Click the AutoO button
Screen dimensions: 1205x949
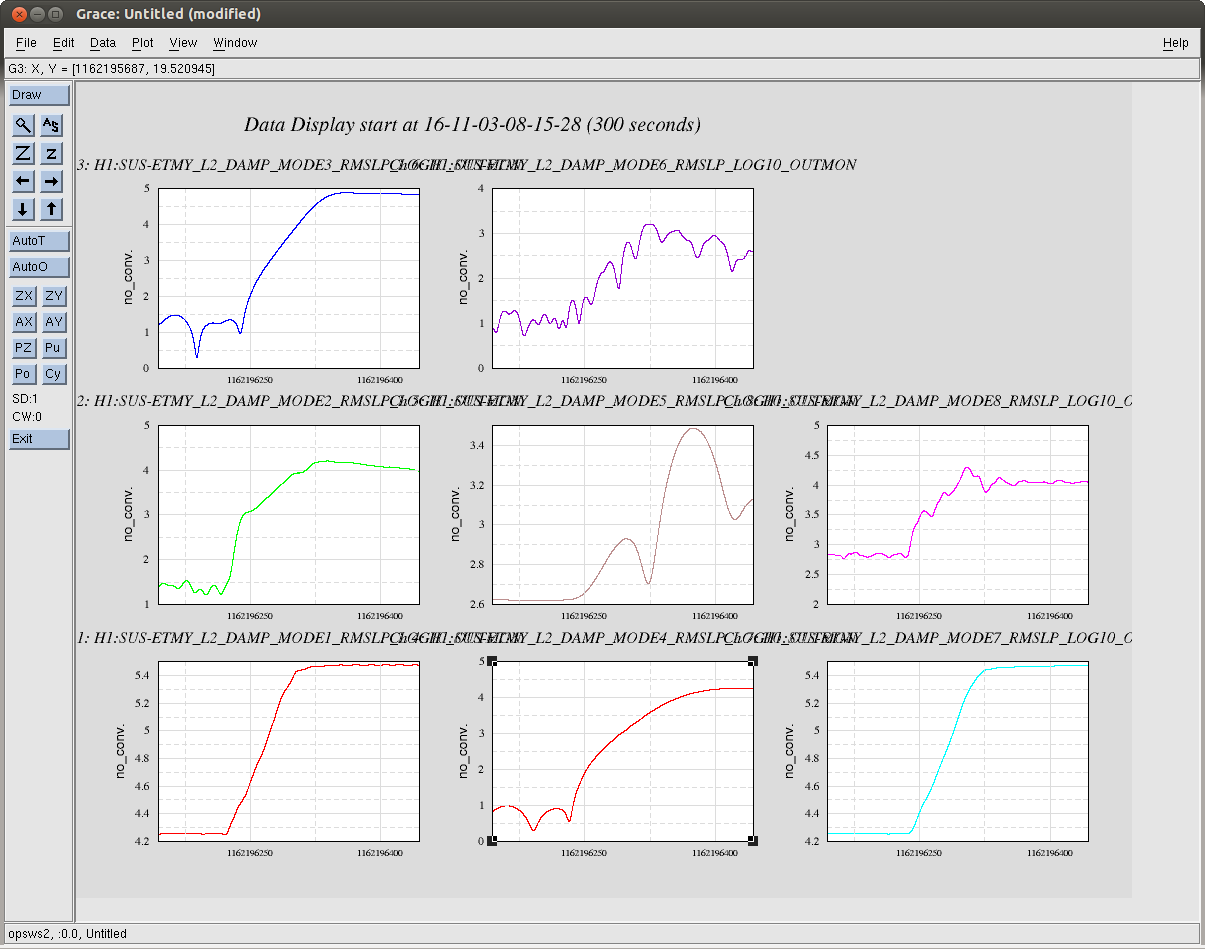click(x=40, y=267)
